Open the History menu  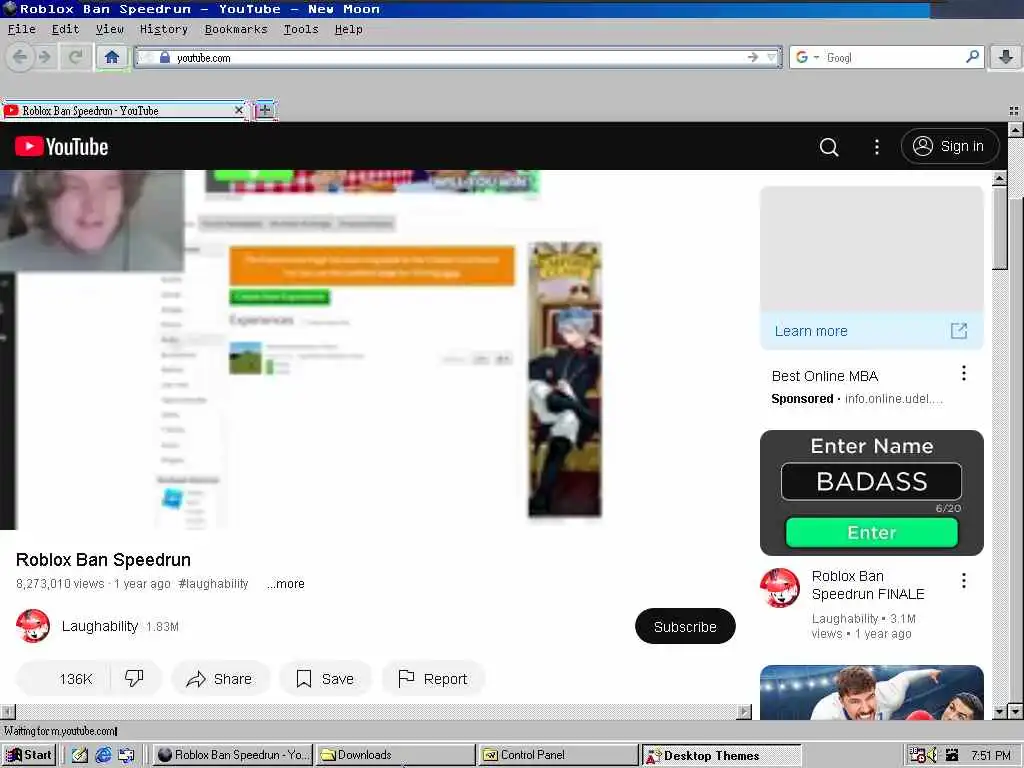(164, 29)
